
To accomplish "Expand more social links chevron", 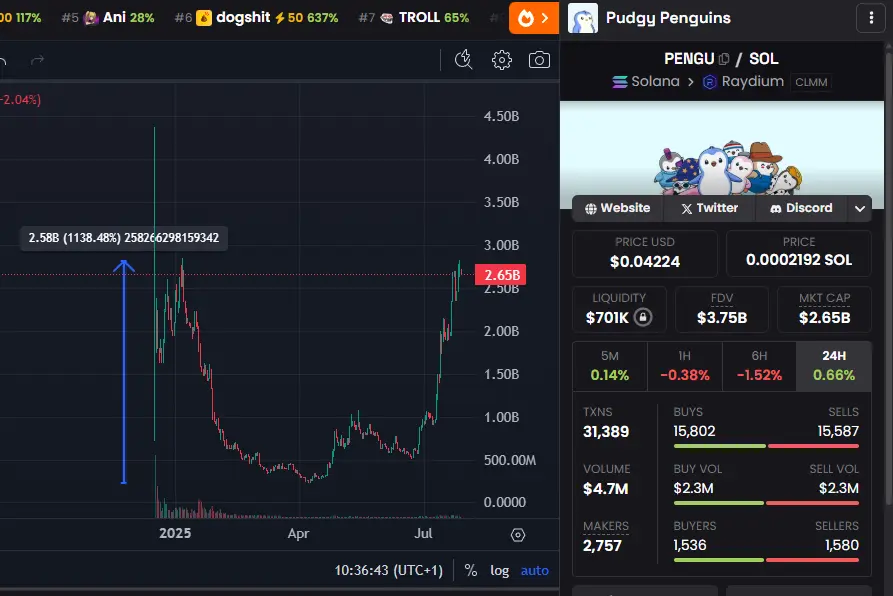I will point(860,208).
